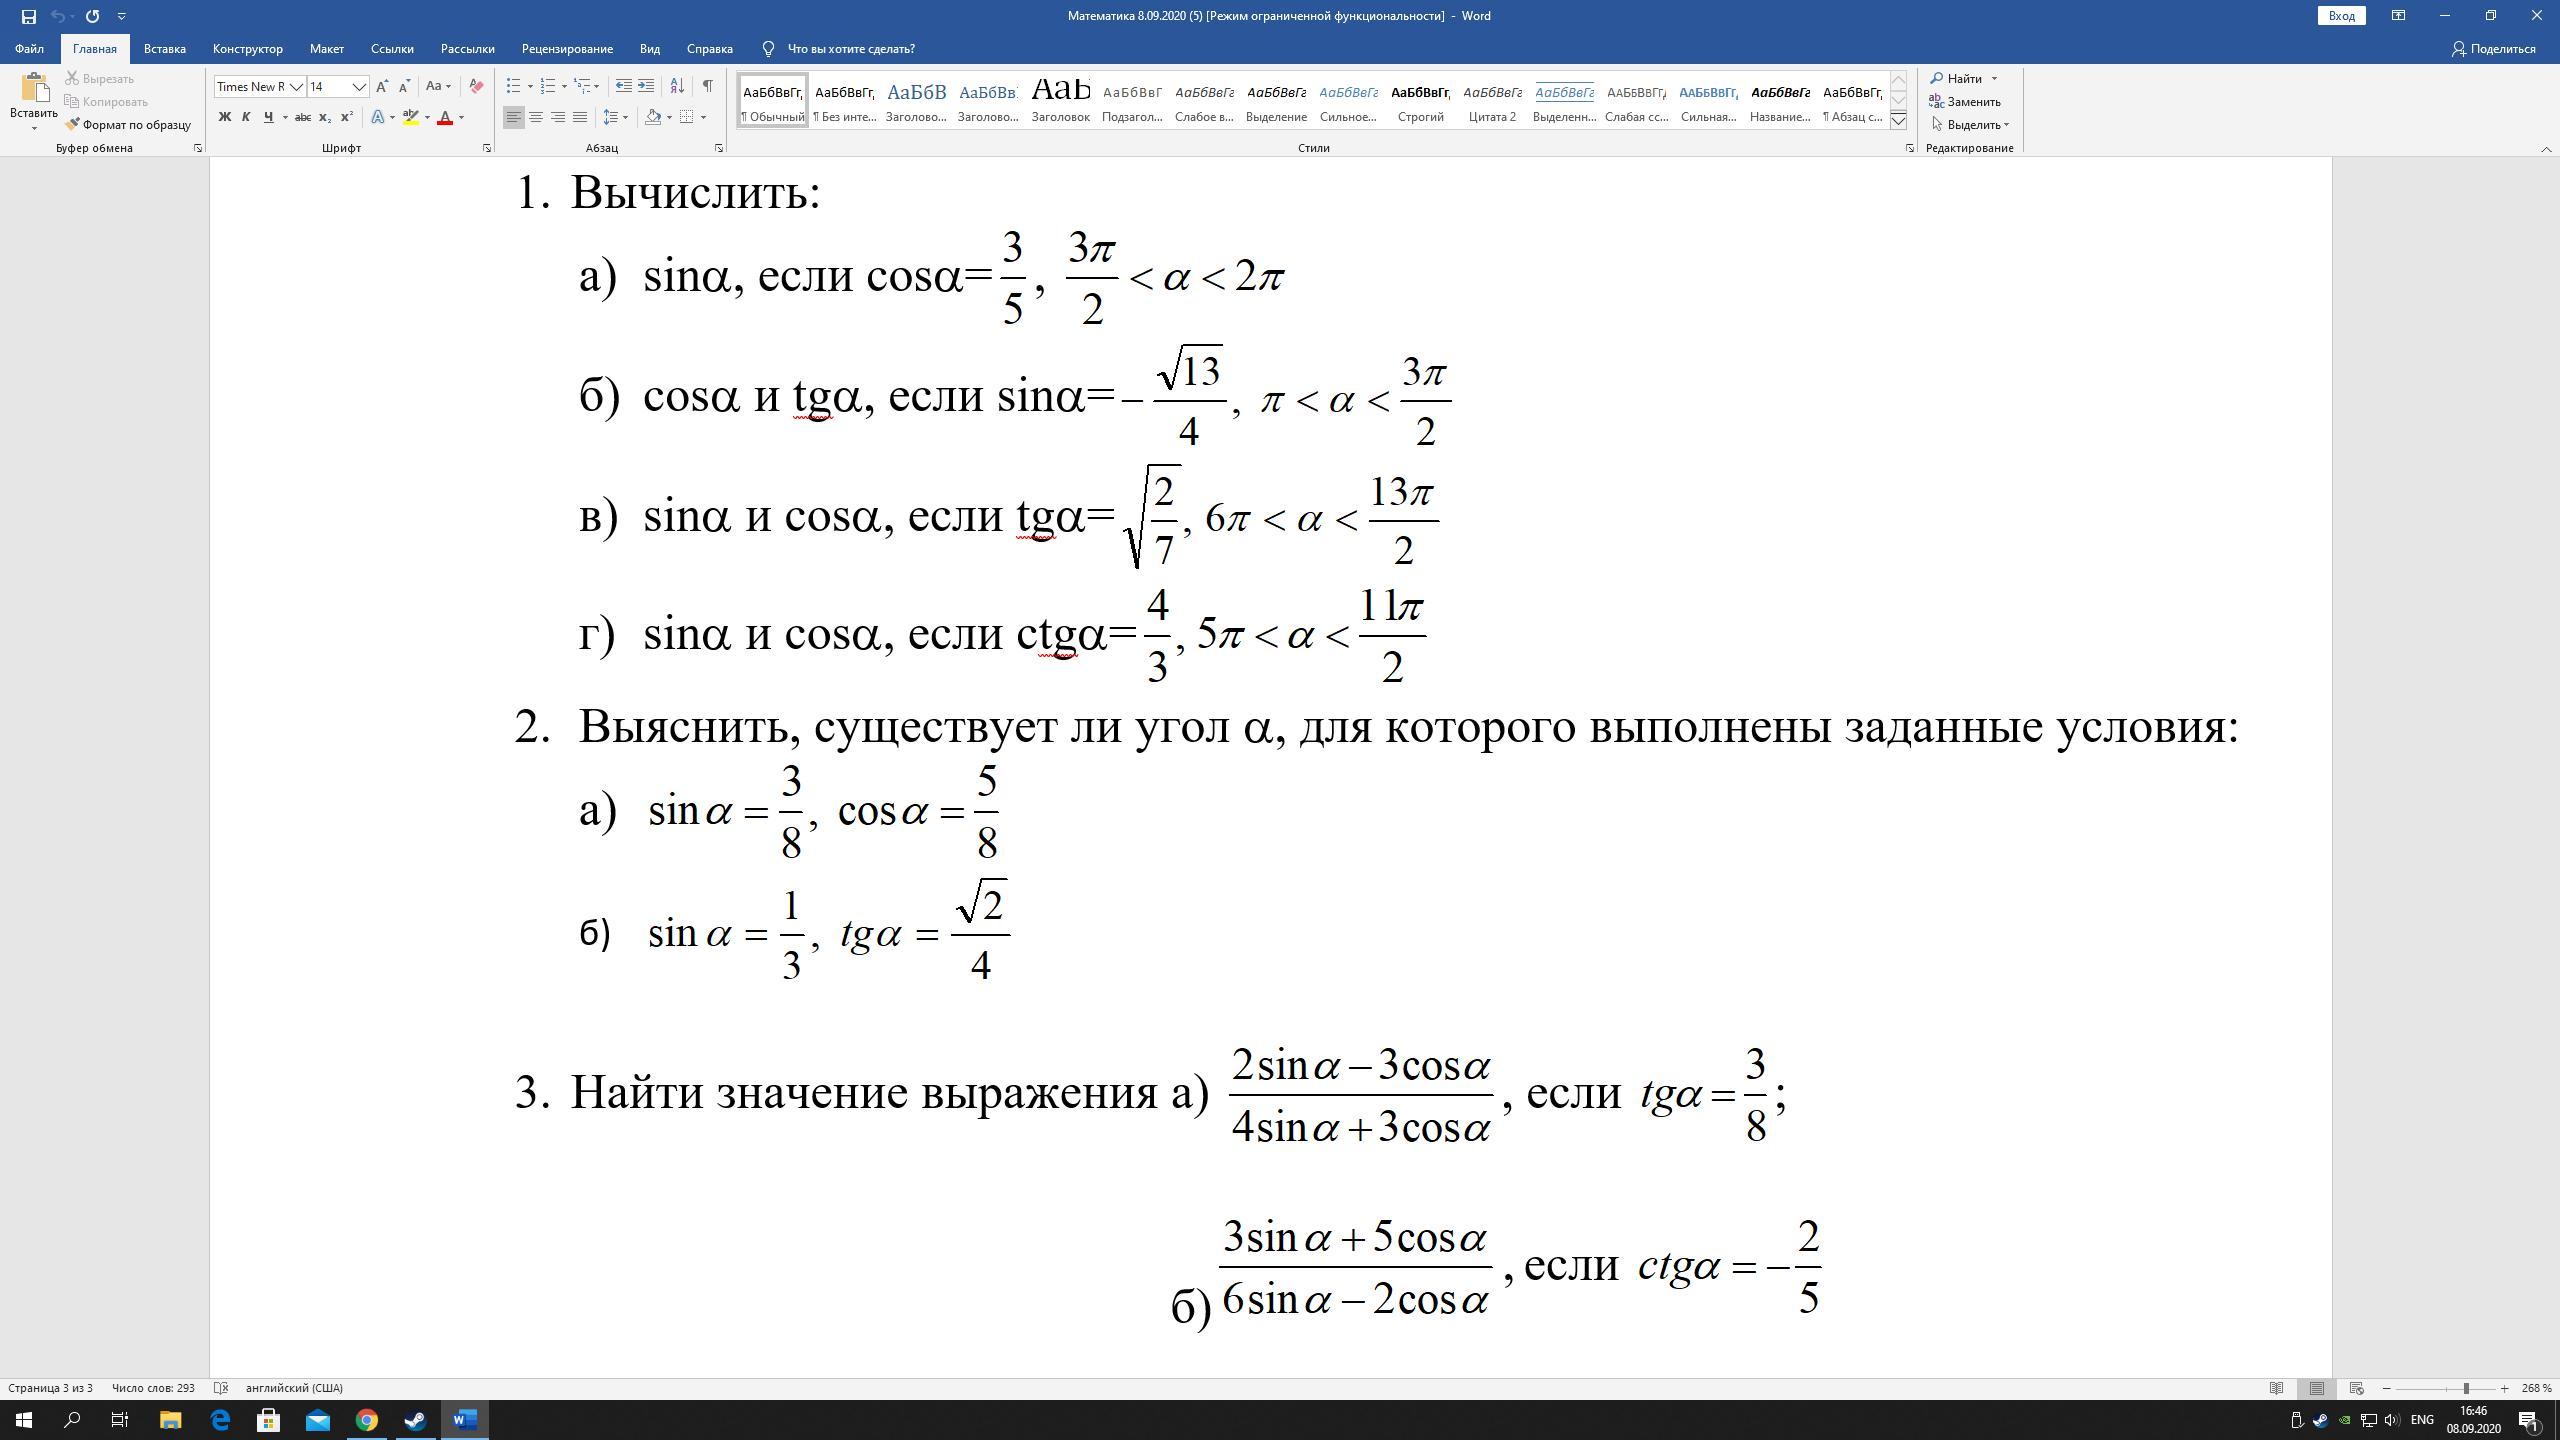Expand the styles gallery with the More arrow
The width and height of the screenshot is (2560, 1440).
coord(1898,120)
